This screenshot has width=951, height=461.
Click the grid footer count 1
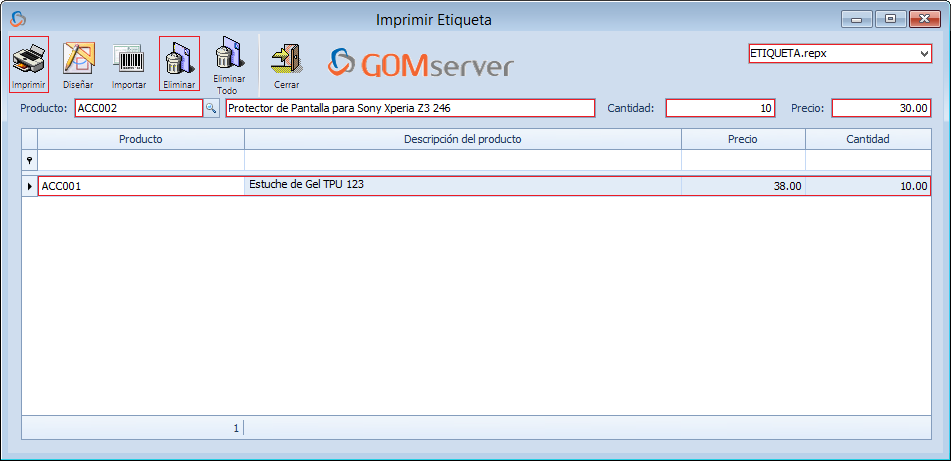point(236,428)
